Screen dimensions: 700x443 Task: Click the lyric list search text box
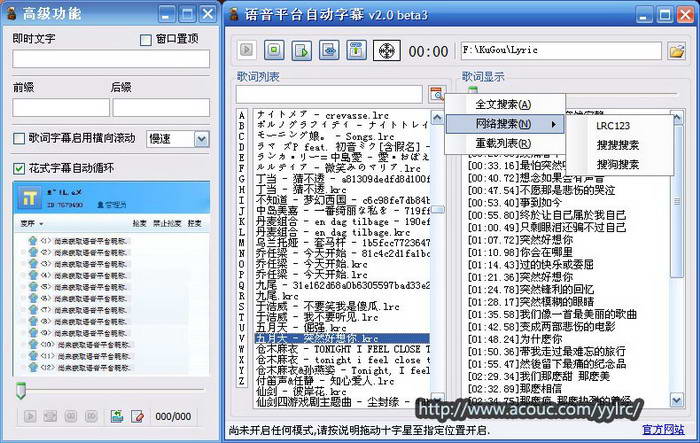coord(329,94)
